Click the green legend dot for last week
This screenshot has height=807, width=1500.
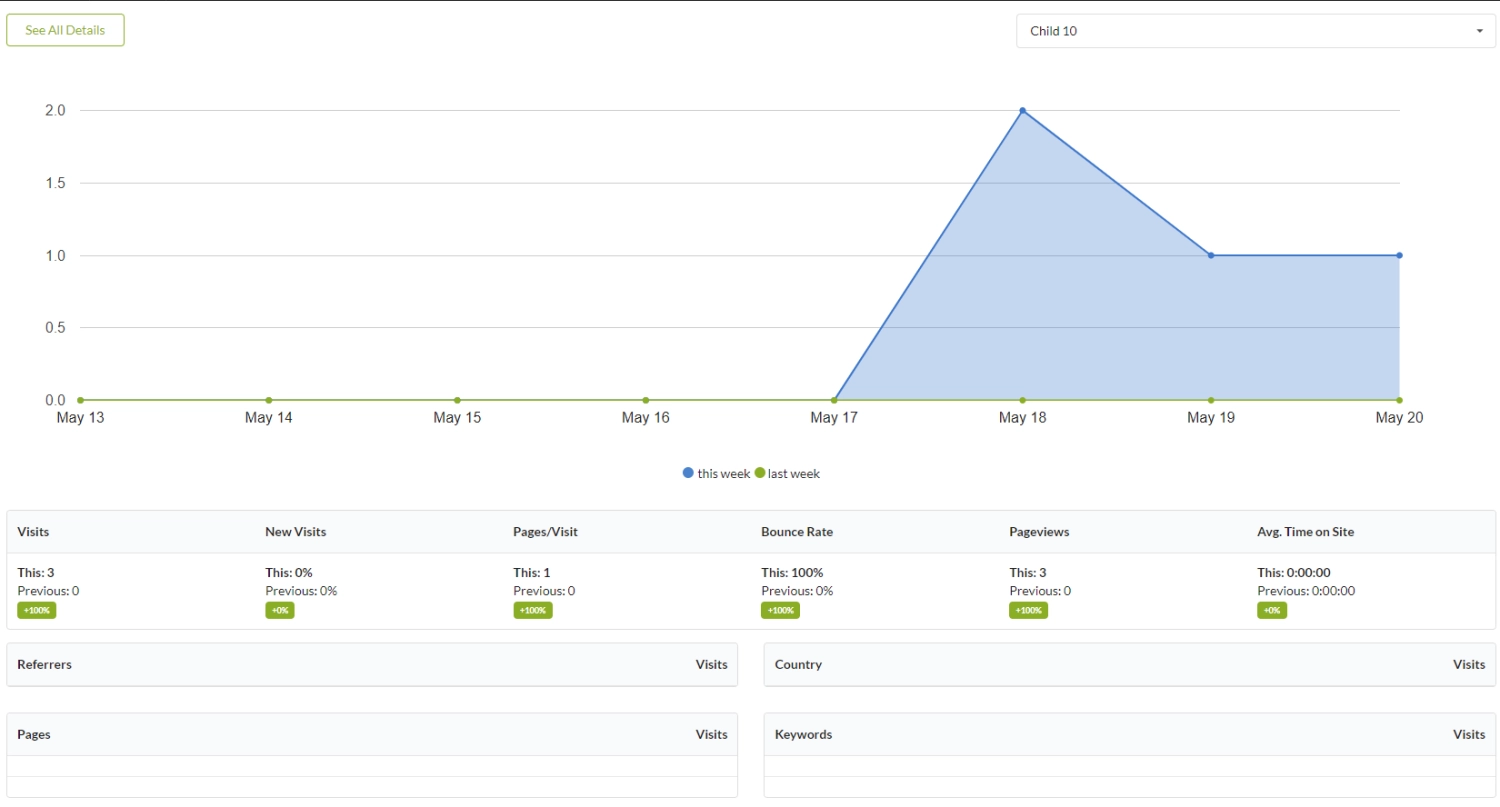pos(760,473)
